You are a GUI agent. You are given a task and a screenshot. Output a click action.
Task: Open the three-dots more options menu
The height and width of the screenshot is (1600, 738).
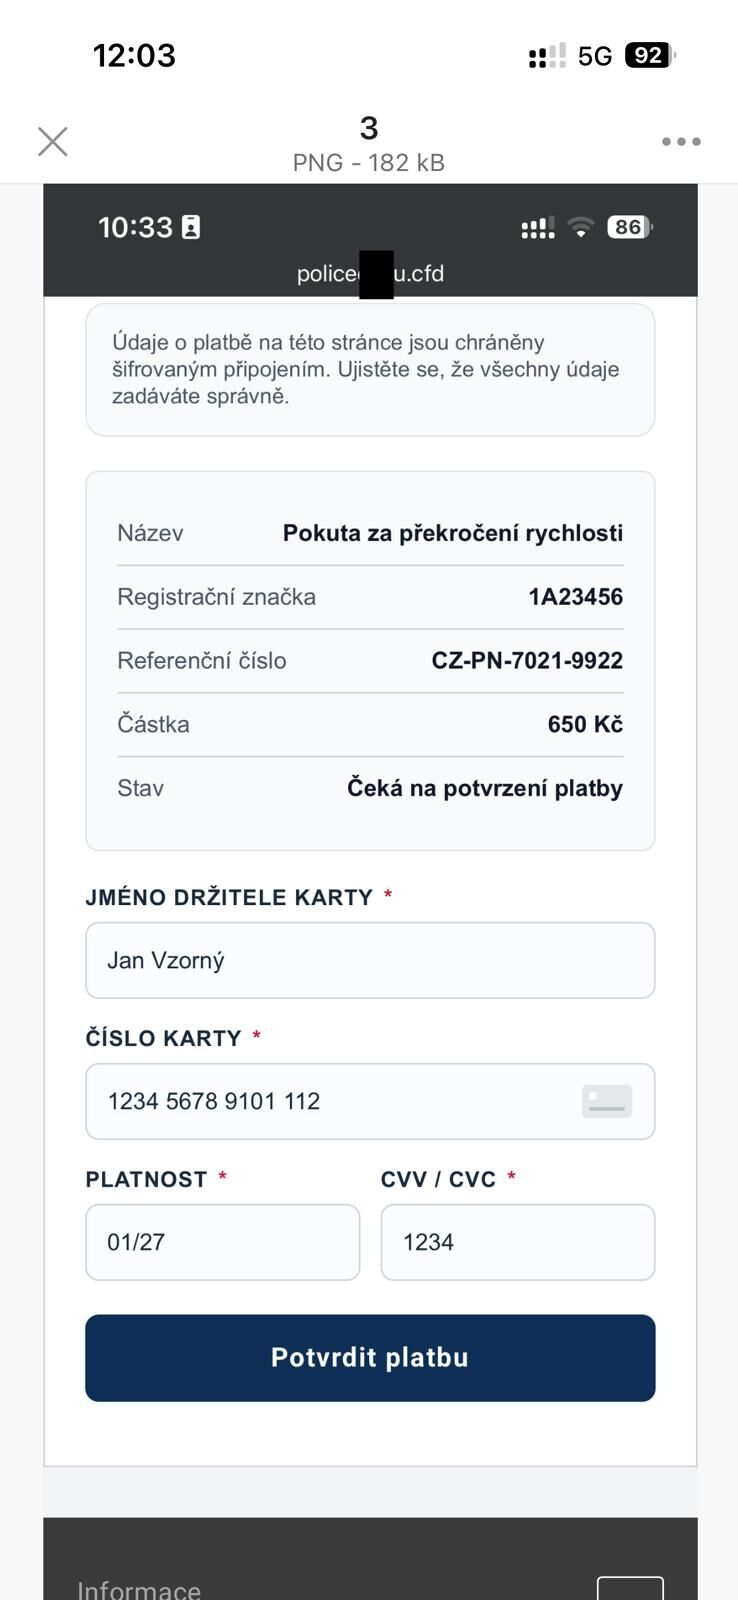[x=681, y=142]
